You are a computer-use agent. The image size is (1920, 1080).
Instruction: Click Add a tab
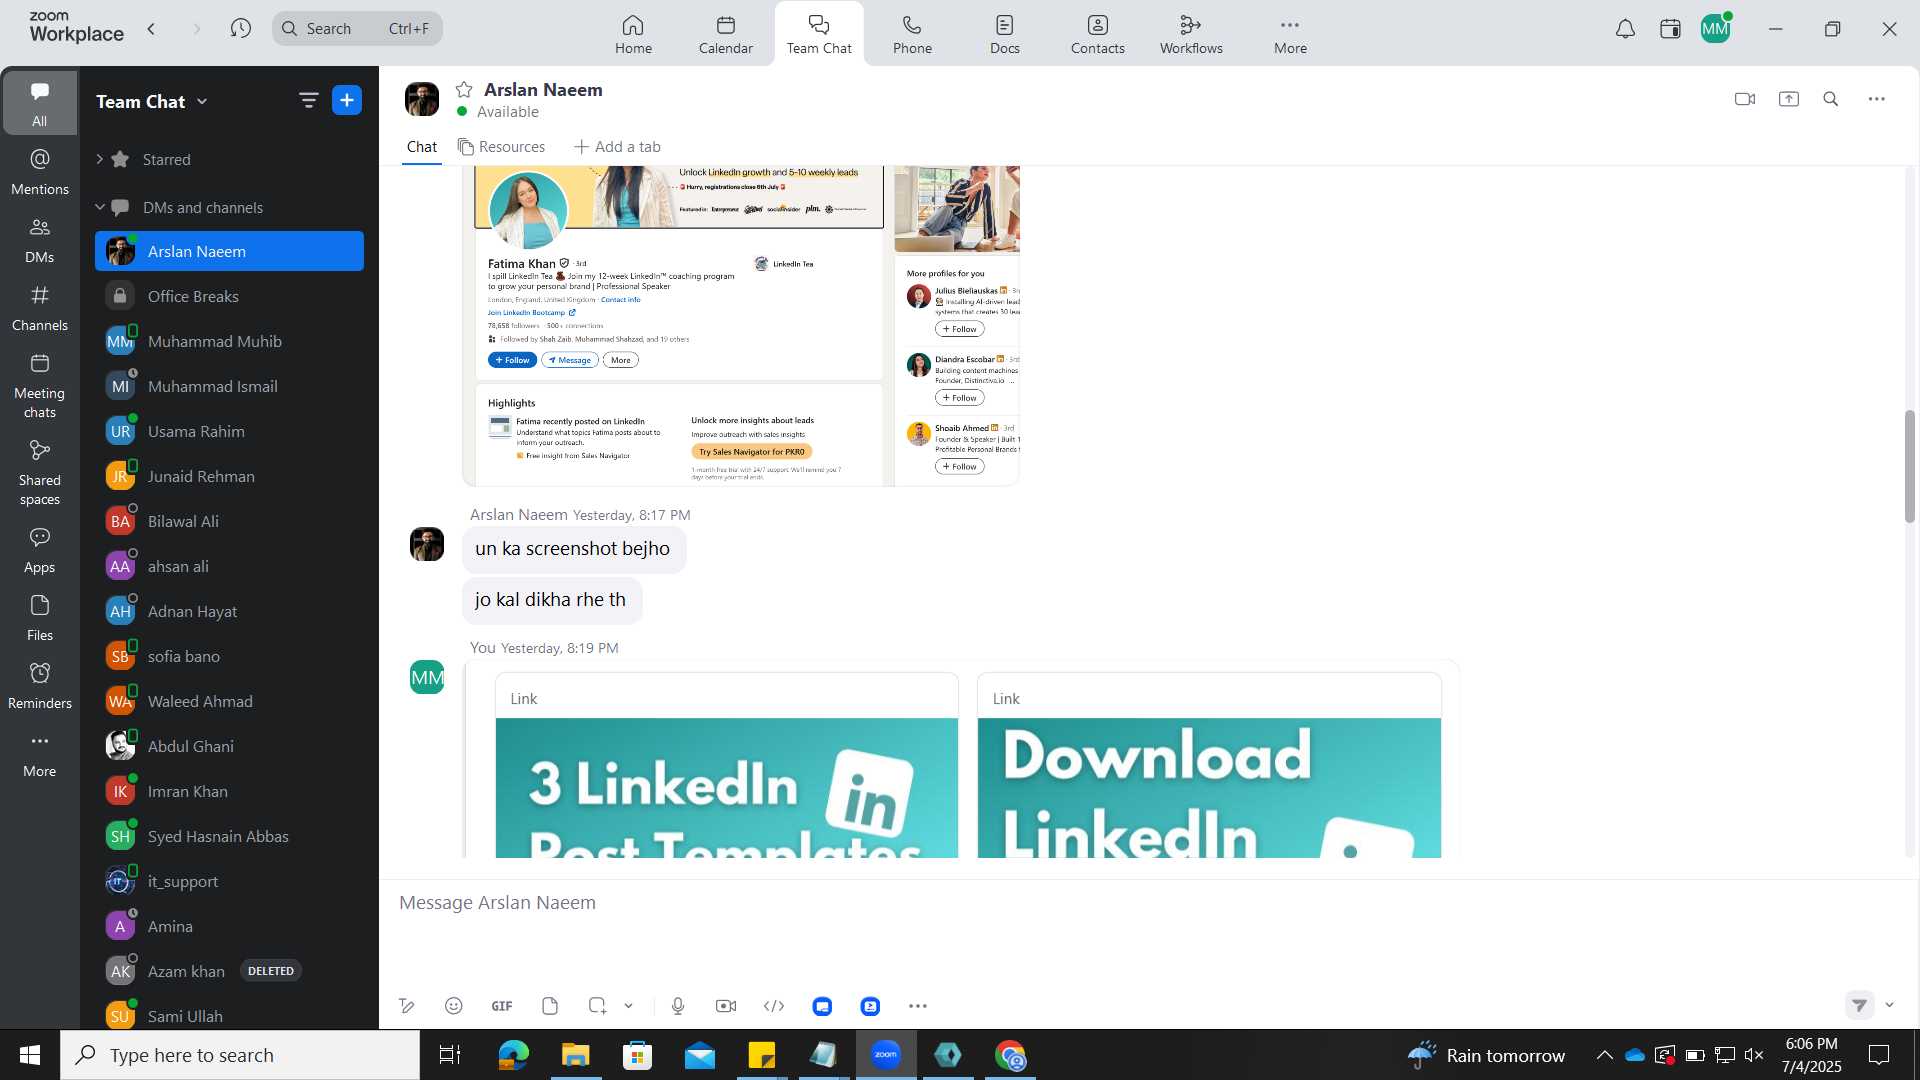[x=617, y=147]
